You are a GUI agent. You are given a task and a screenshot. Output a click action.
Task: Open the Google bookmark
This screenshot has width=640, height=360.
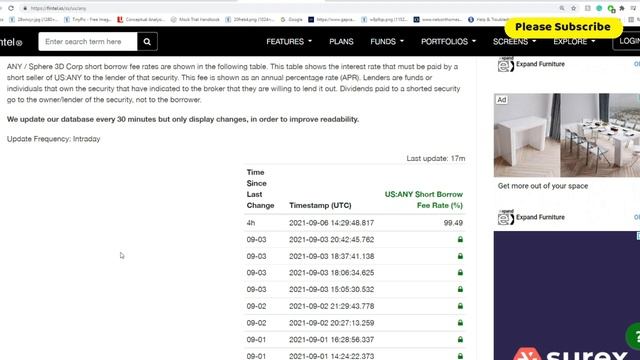[x=291, y=19]
